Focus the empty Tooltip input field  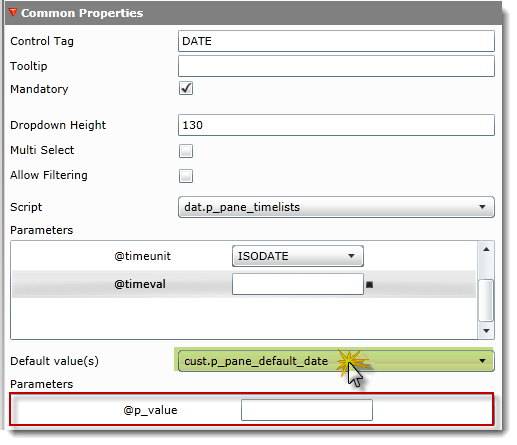tap(336, 66)
